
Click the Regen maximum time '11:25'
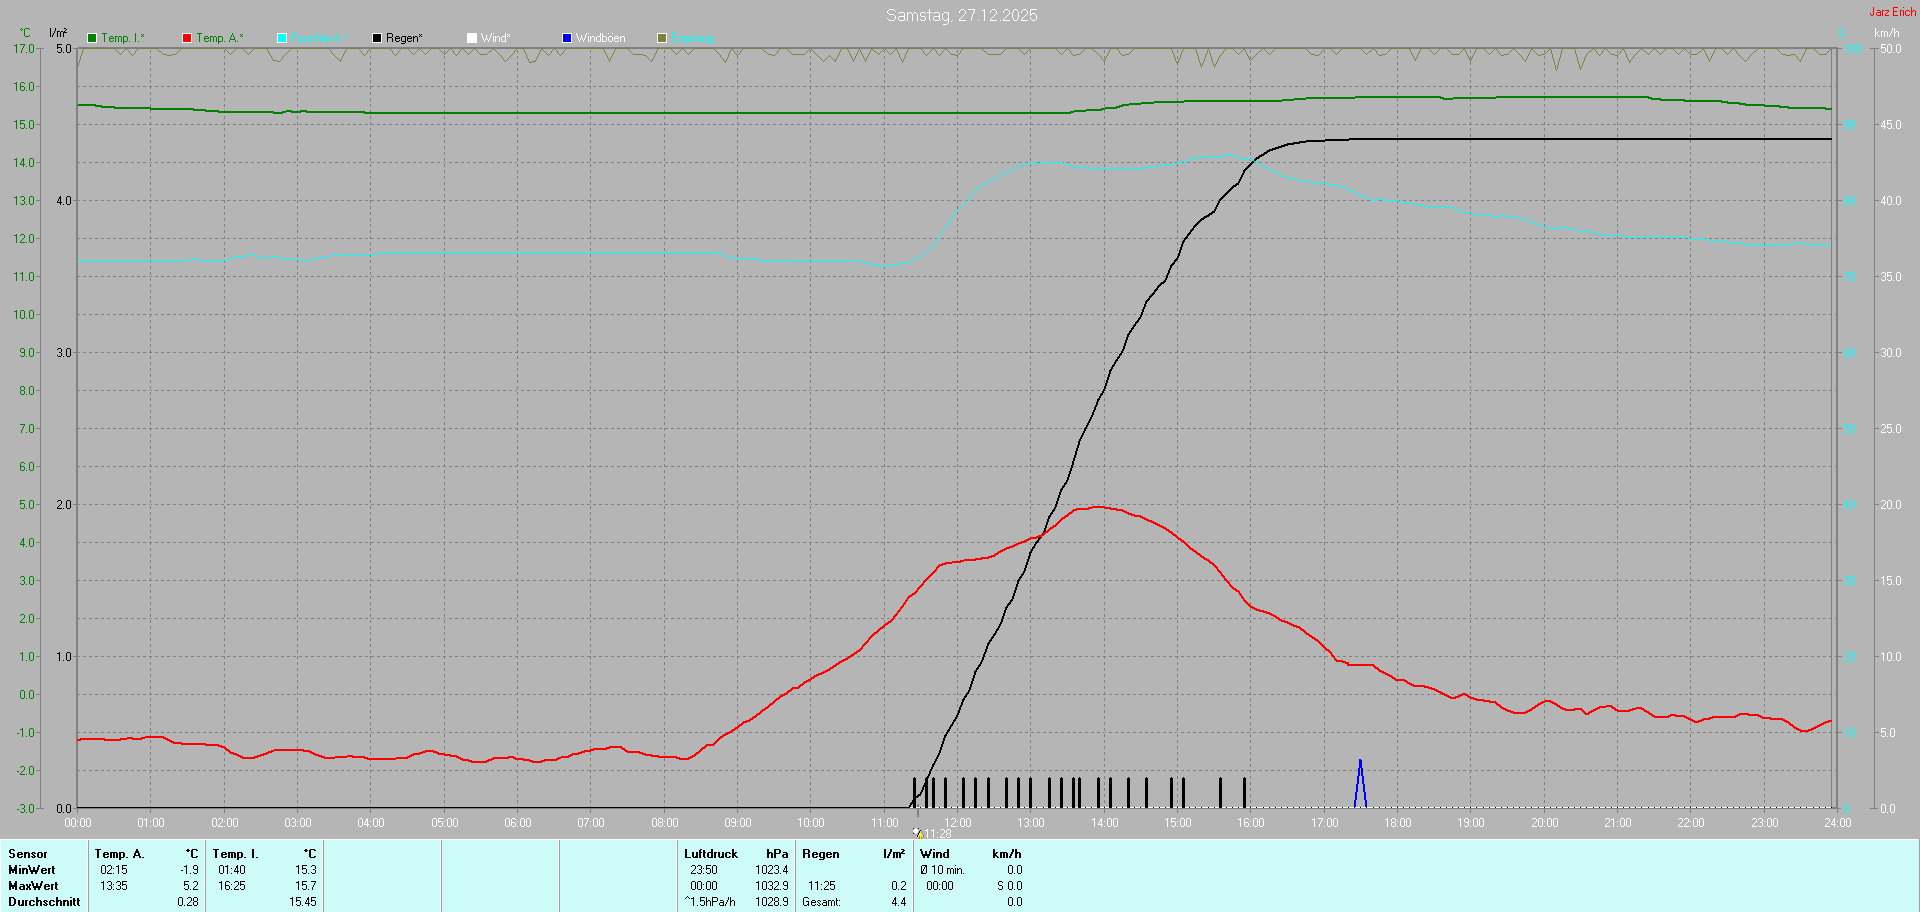822,886
